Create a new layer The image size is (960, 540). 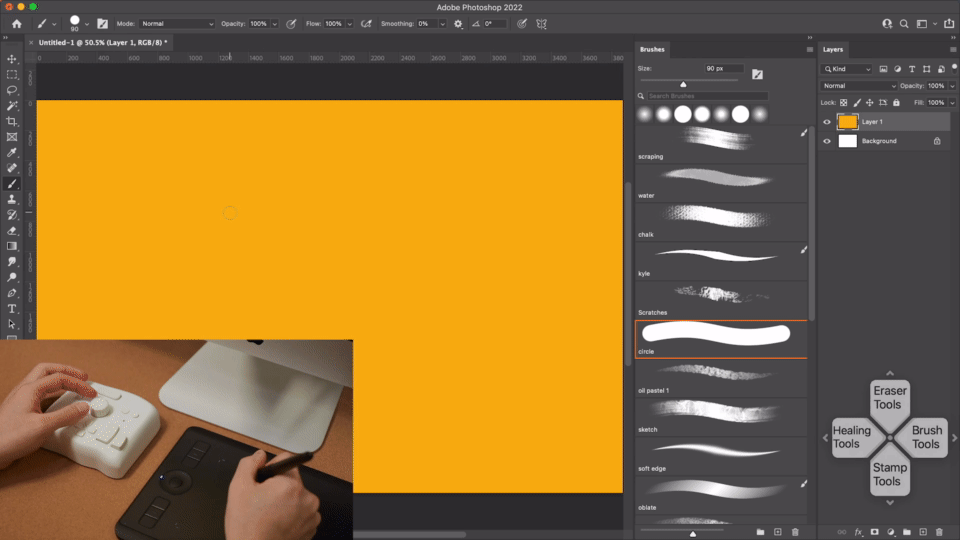[923, 532]
